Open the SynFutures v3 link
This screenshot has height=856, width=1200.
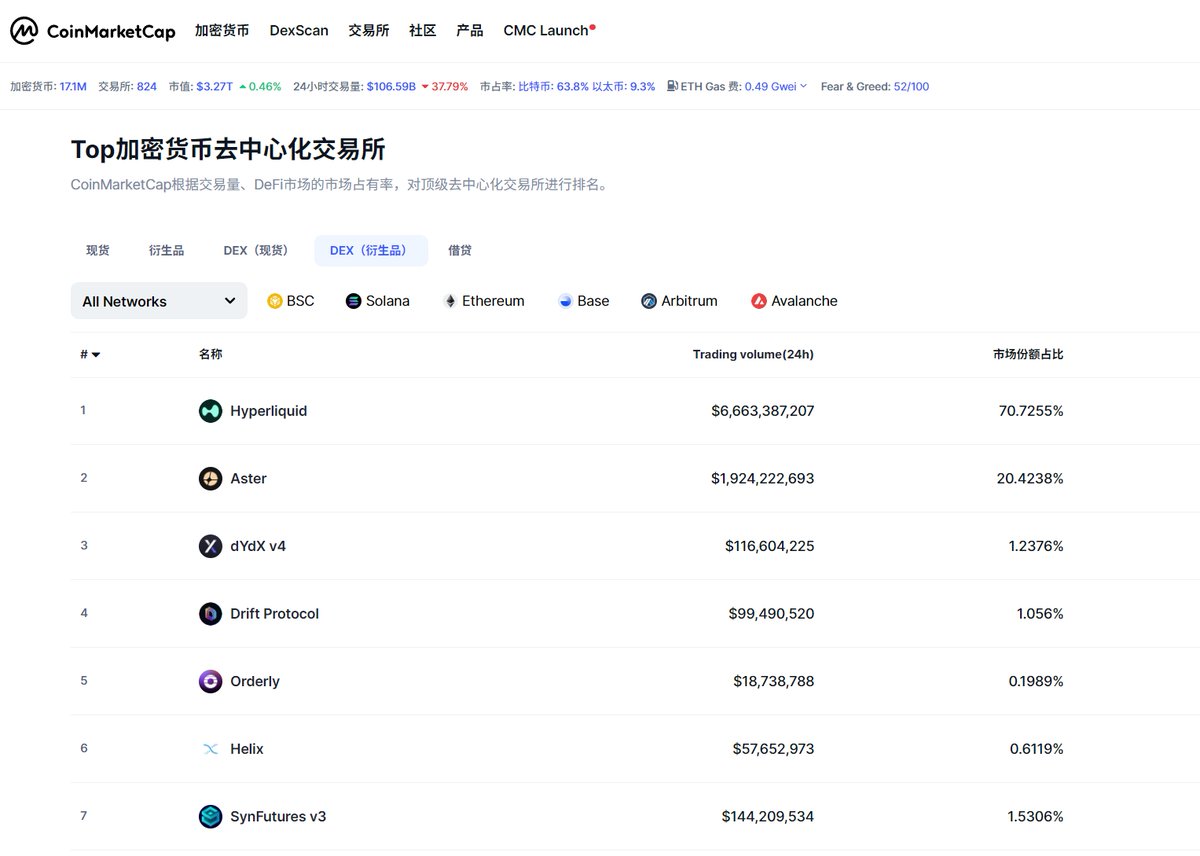[x=278, y=817]
